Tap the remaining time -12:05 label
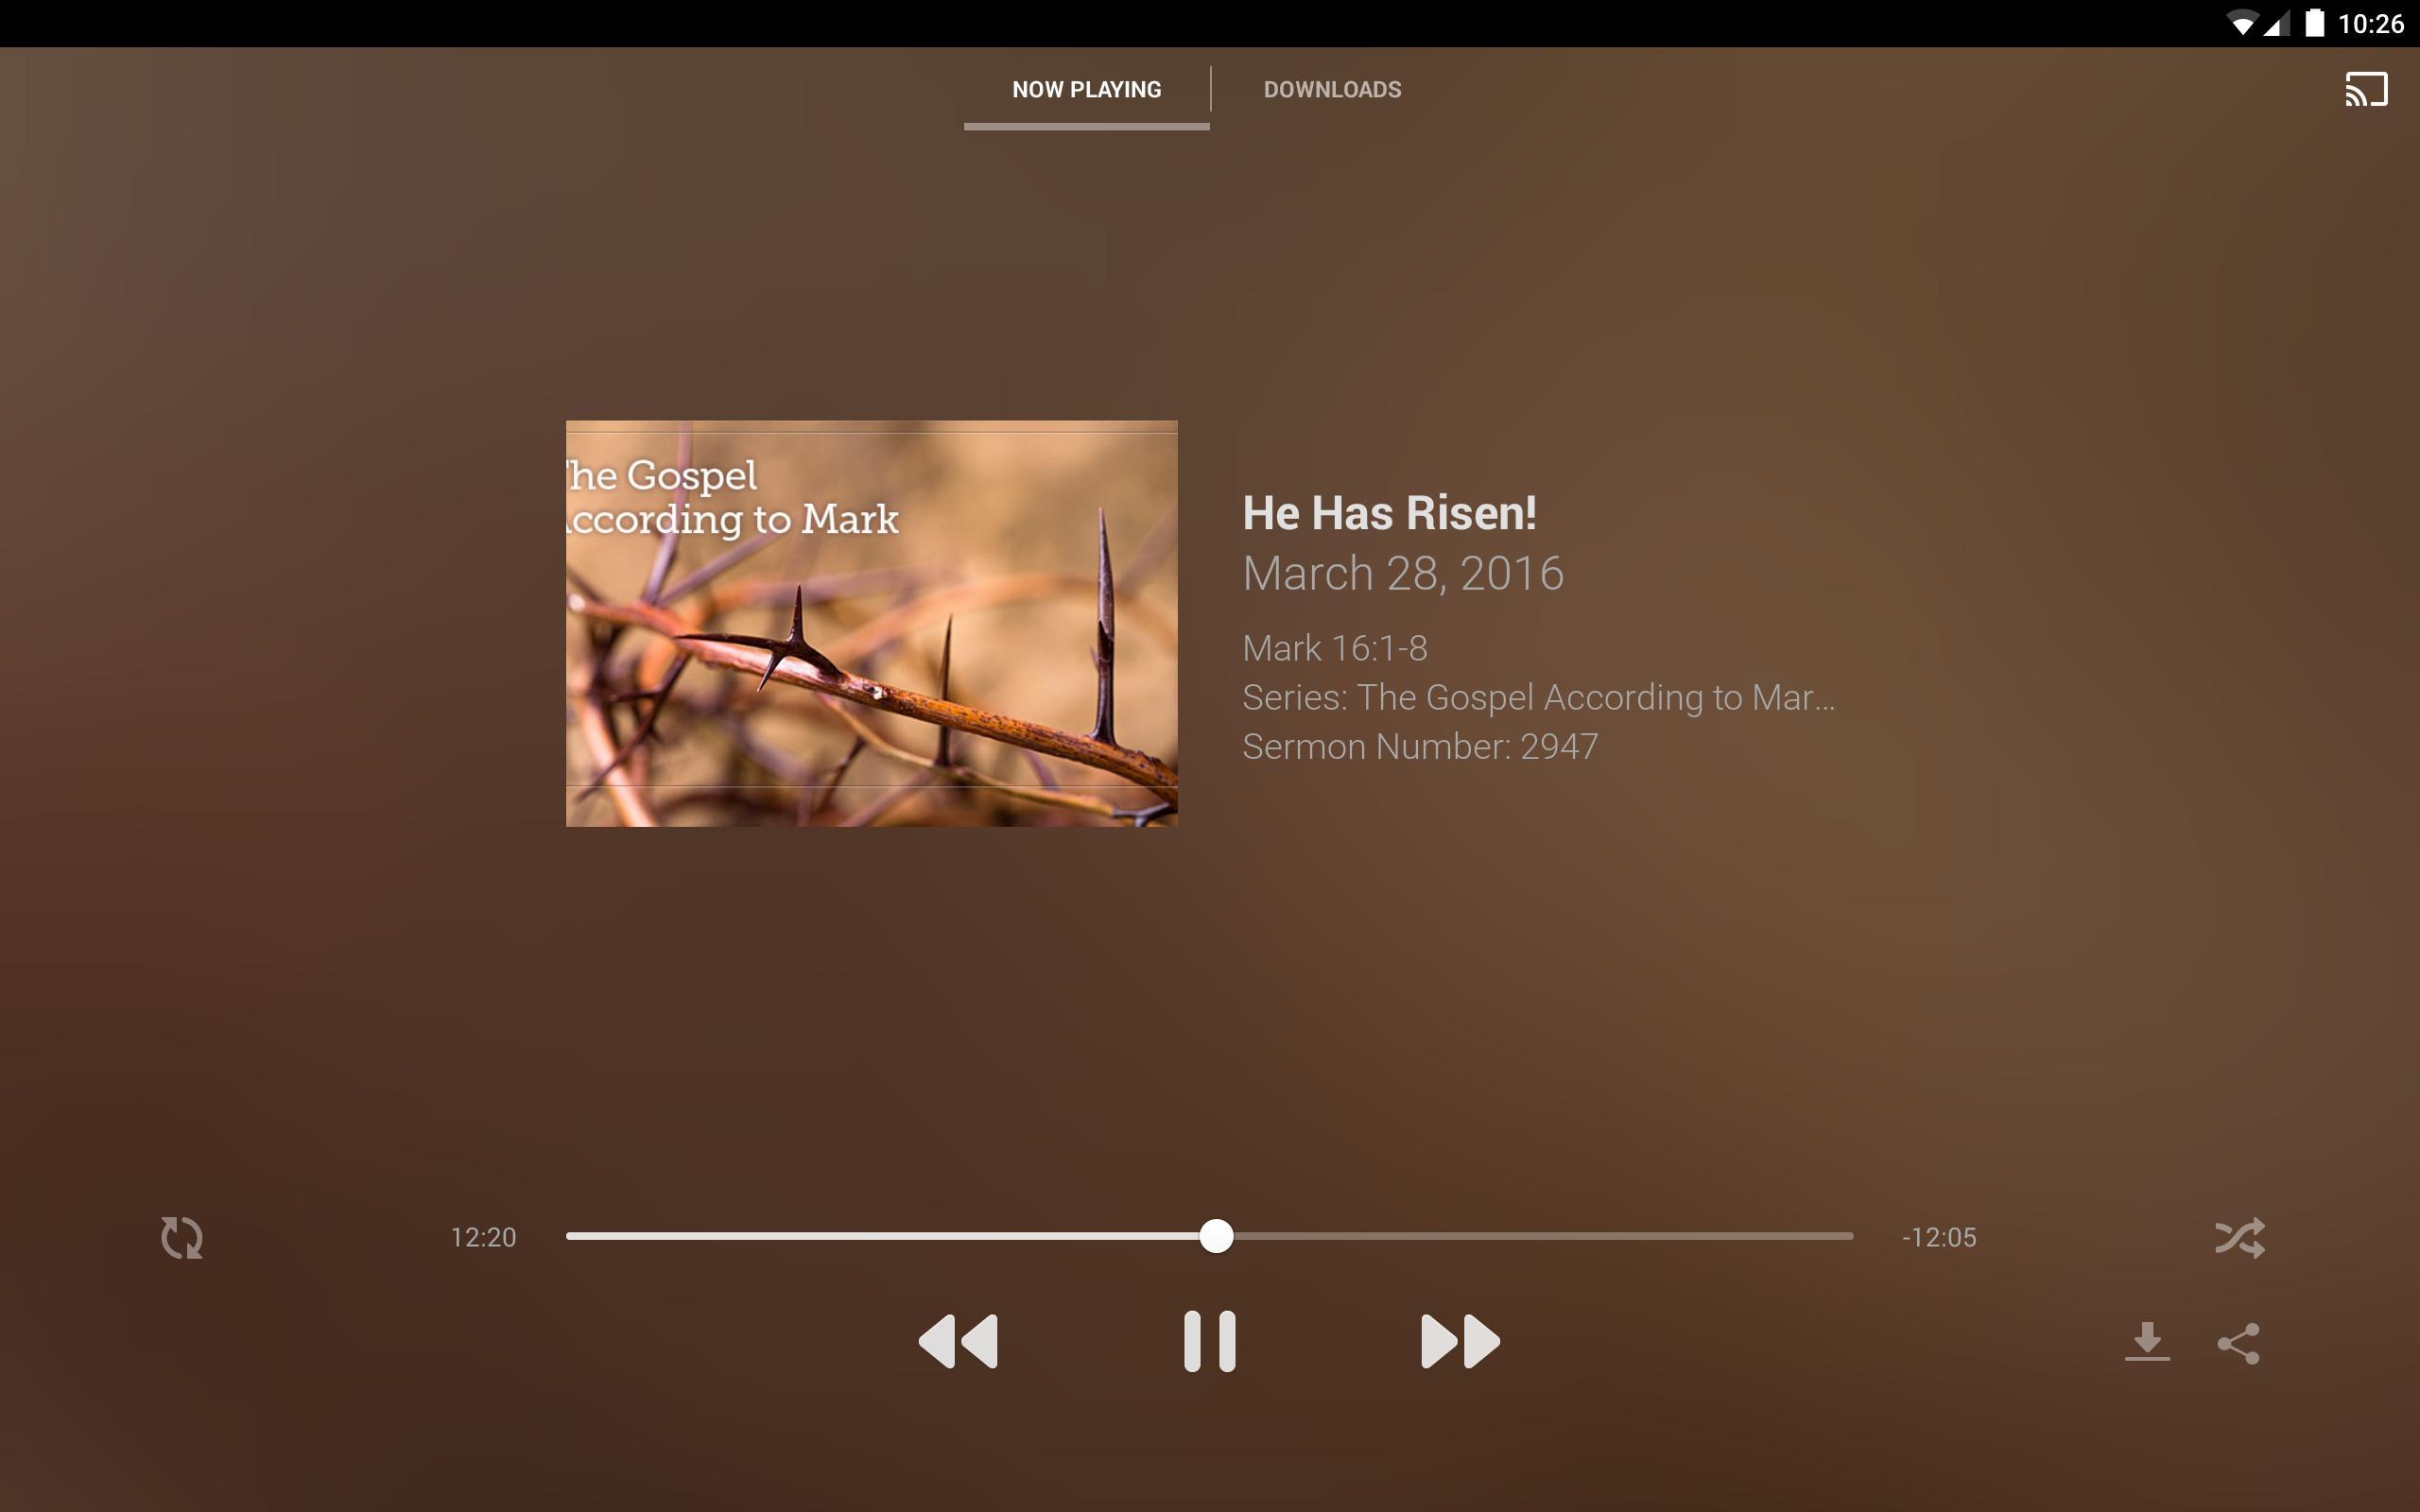This screenshot has height=1512, width=2420. click(x=1938, y=1237)
